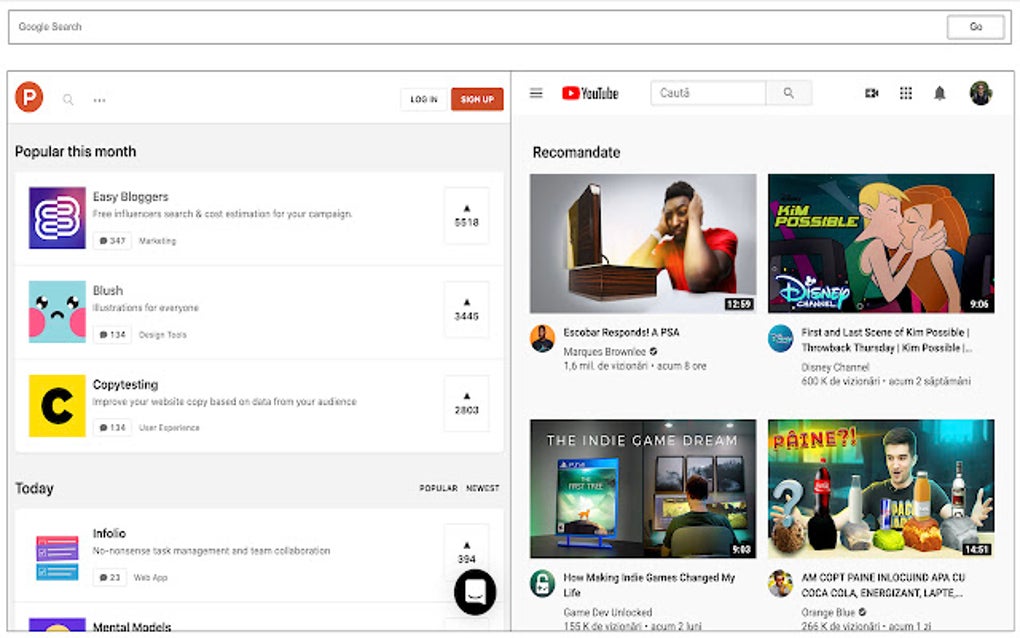Upvote the Easy Bloggers product
The height and width of the screenshot is (638, 1020).
pyautogui.click(x=467, y=217)
